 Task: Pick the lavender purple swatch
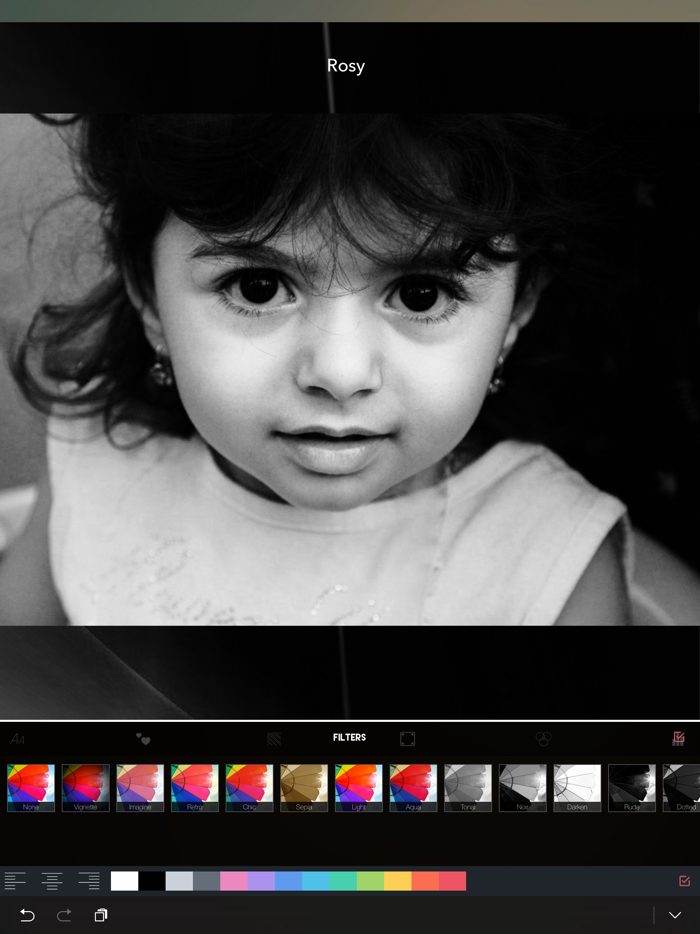point(262,881)
